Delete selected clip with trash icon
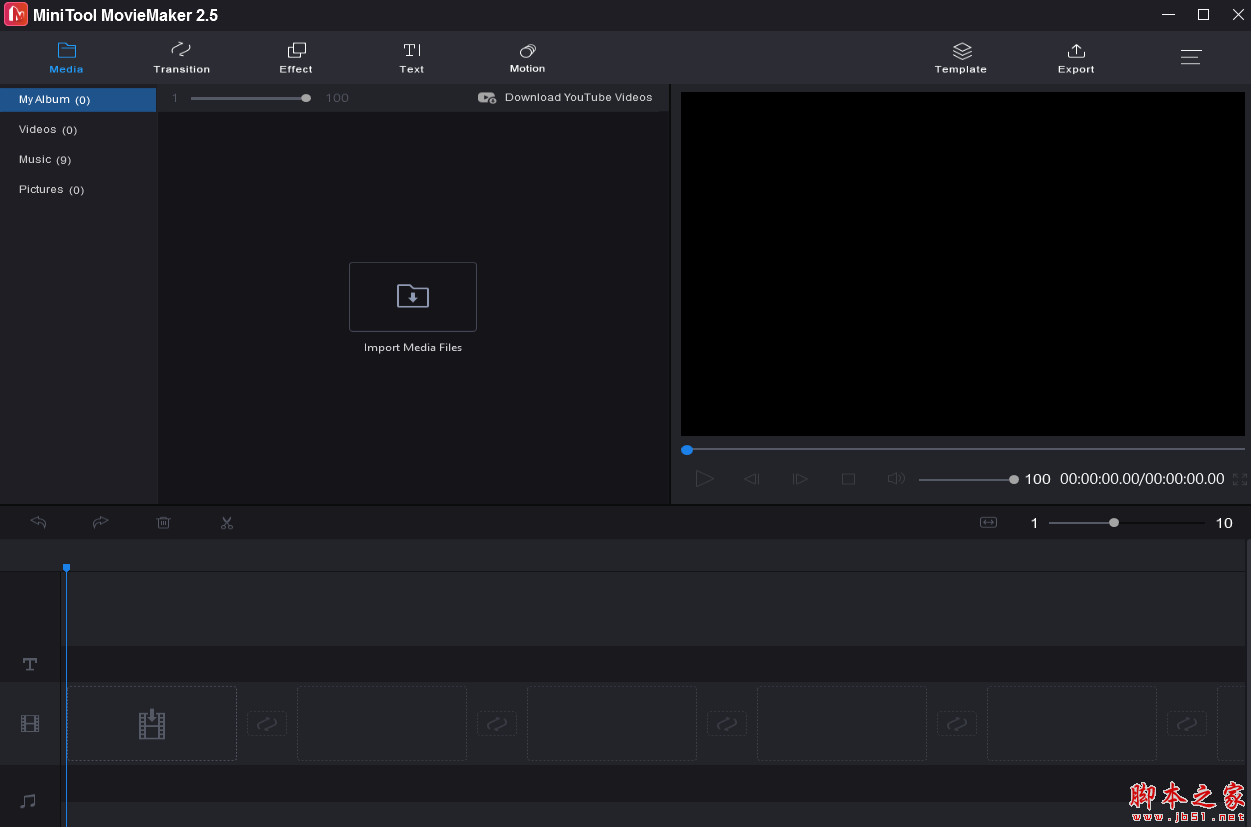The image size is (1256, 828). click(164, 522)
